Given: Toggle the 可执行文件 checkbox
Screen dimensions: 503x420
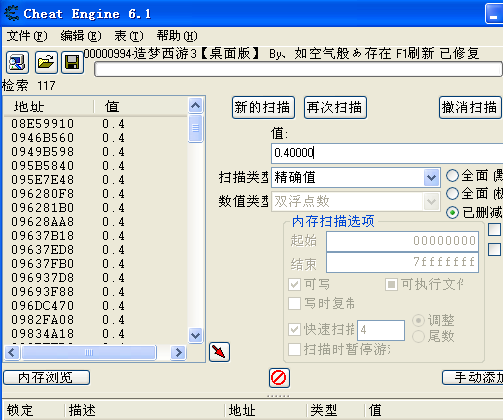Looking at the screenshot, I should tap(391, 284).
